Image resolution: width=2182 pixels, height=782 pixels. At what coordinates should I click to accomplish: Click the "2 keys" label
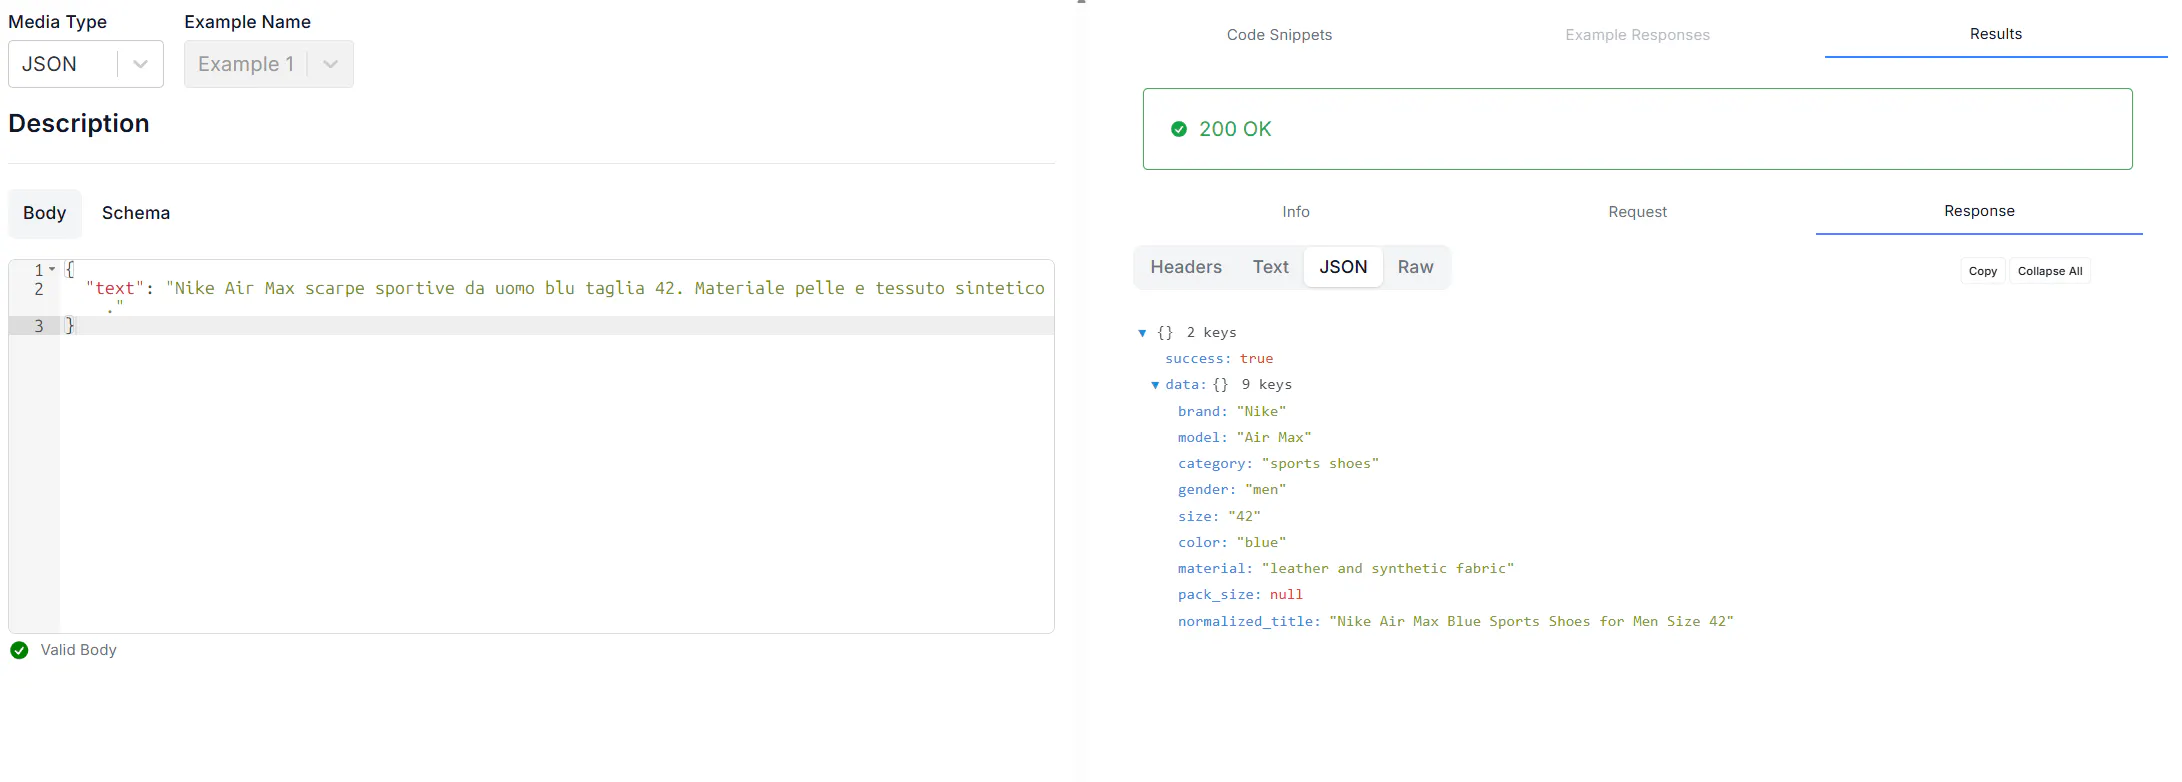1211,333
